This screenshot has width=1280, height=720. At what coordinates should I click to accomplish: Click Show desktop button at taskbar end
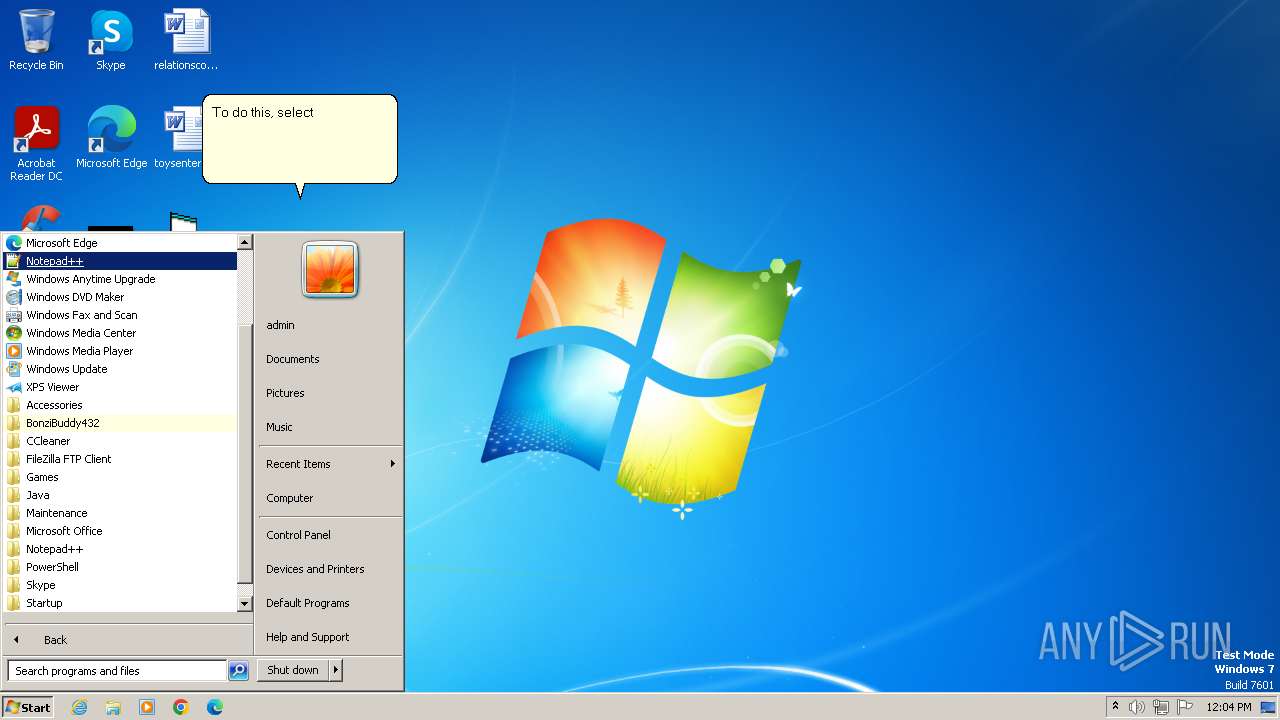pos(1268,707)
